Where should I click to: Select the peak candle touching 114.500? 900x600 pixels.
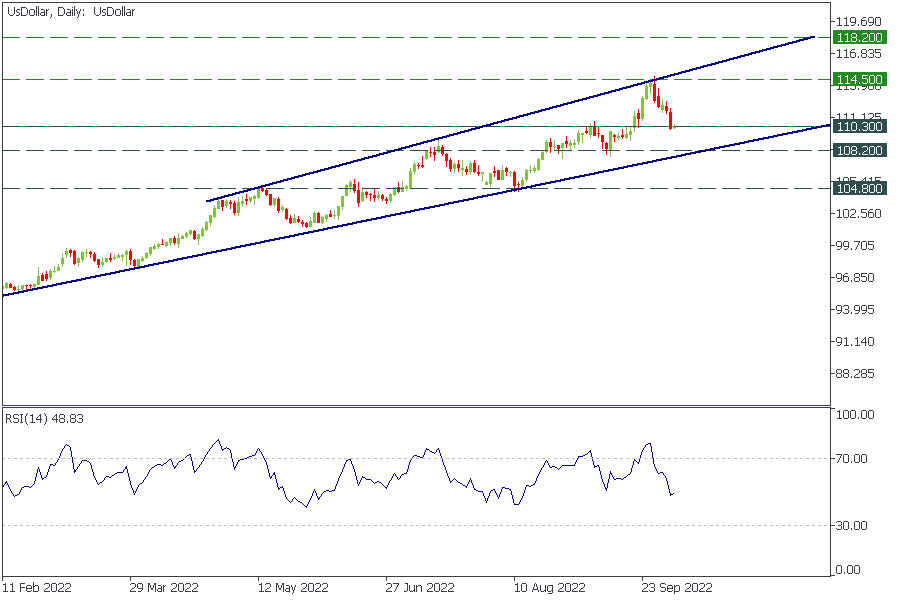point(653,88)
